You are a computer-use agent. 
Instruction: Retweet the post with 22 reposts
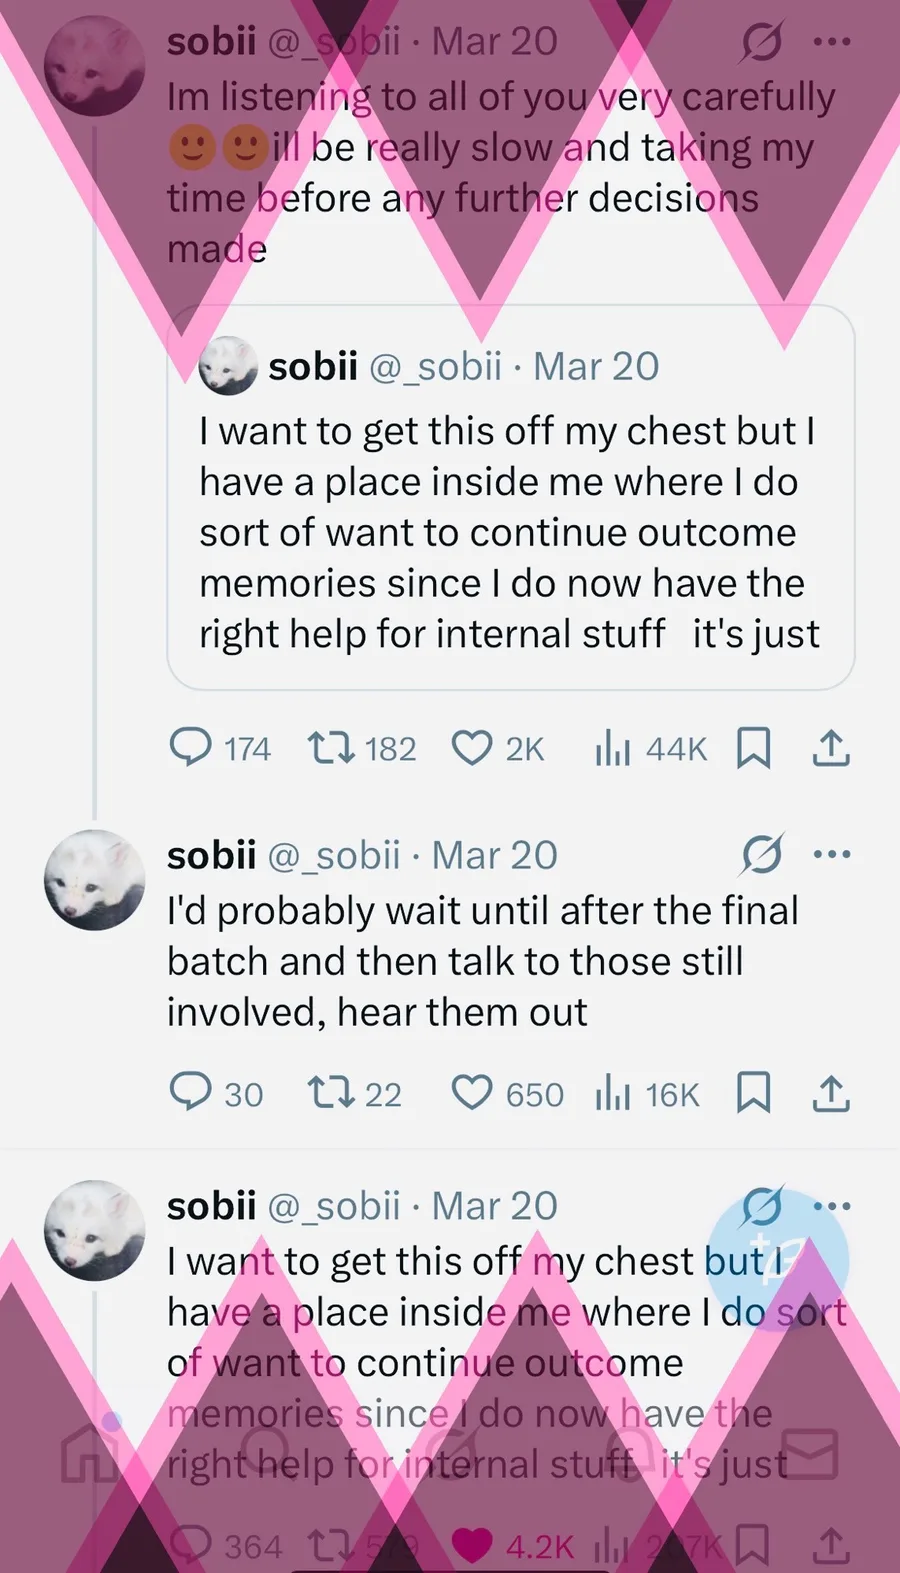(x=330, y=1093)
